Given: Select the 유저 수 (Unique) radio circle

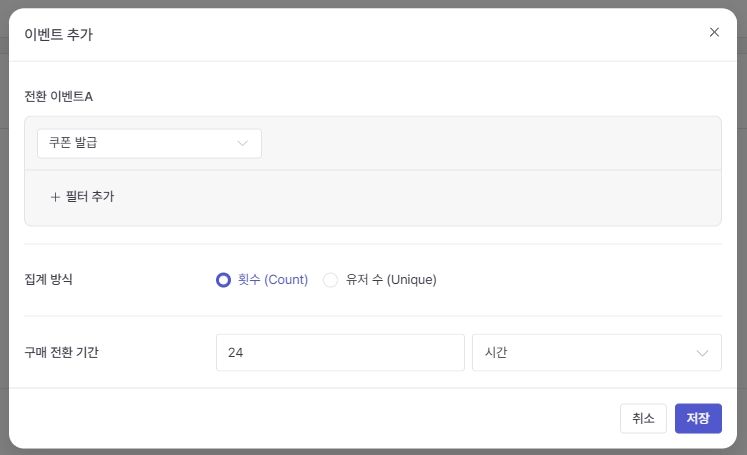Looking at the screenshot, I should click(331, 280).
